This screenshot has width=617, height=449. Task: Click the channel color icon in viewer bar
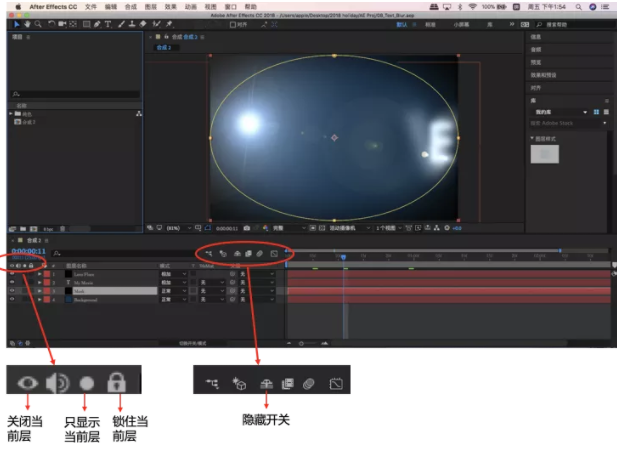pyautogui.click(x=266, y=228)
